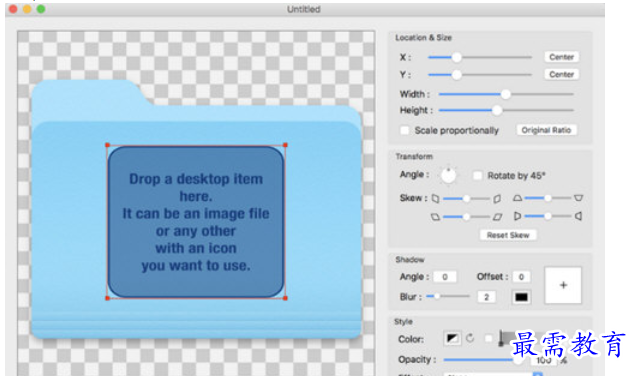634x376 pixels.
Task: Click the Shadow Offset input field
Action: click(x=521, y=277)
